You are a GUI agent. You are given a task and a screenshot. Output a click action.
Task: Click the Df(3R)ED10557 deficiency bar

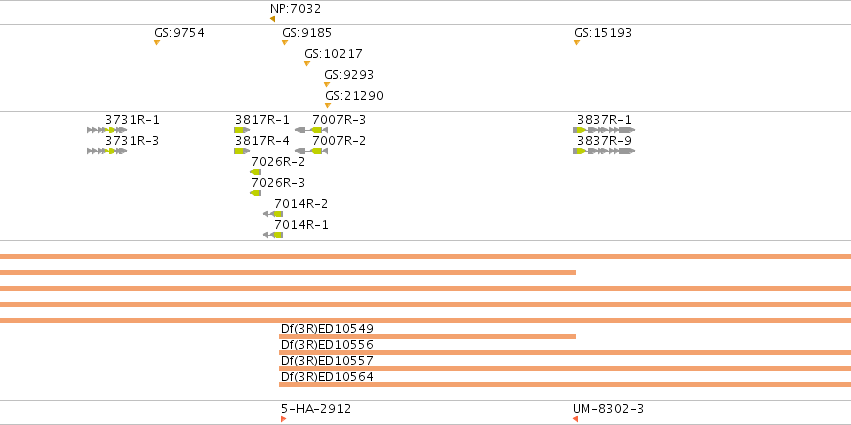coord(565,369)
